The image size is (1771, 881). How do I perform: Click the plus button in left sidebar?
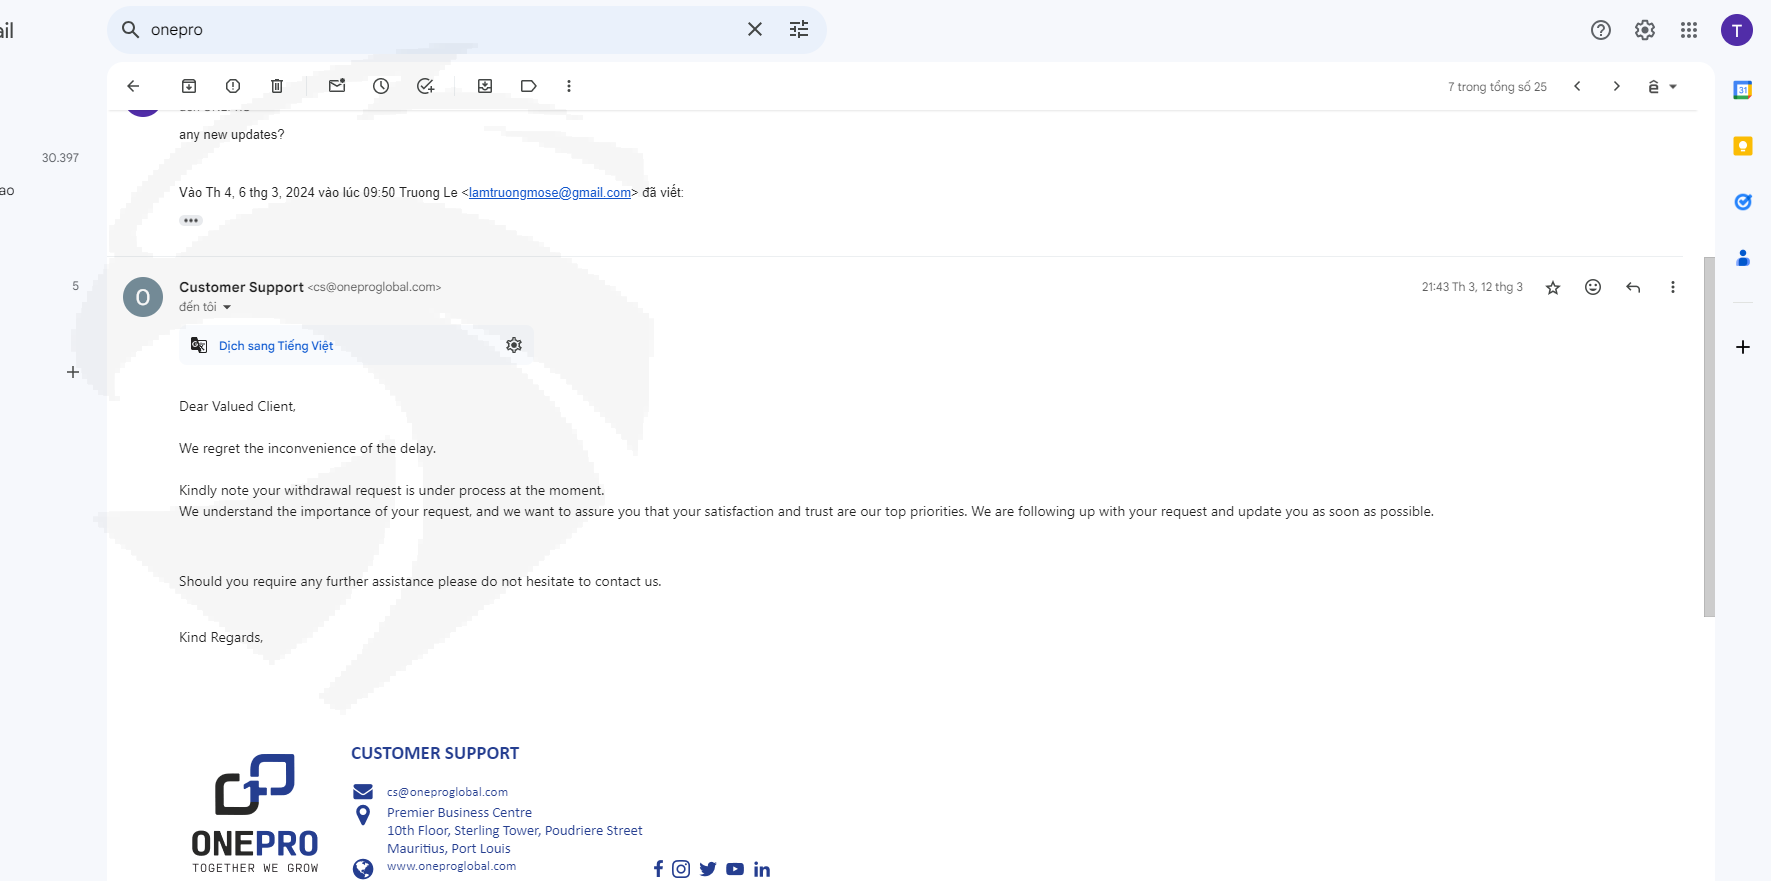(x=73, y=372)
